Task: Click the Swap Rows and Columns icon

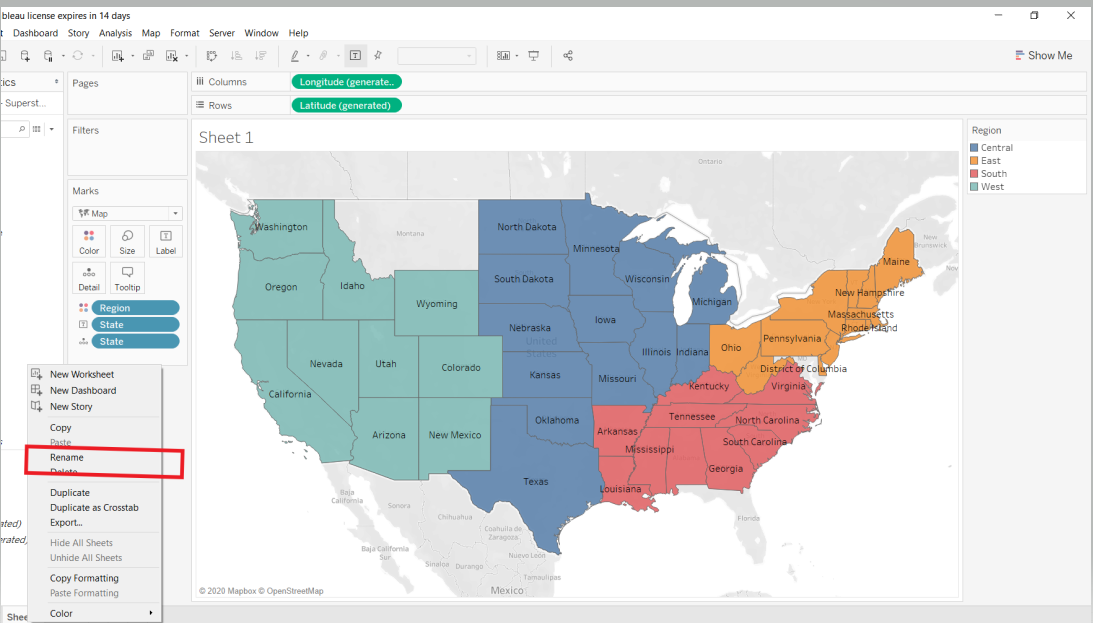Action: [x=212, y=56]
